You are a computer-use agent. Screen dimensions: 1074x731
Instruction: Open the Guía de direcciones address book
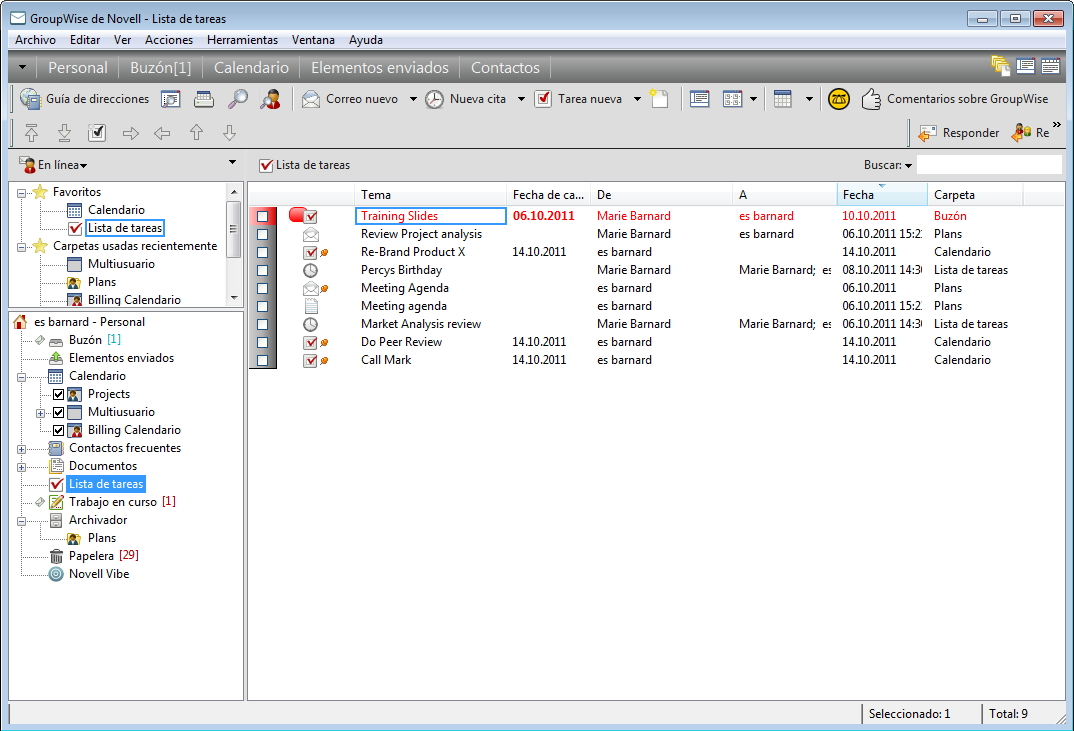[85, 99]
